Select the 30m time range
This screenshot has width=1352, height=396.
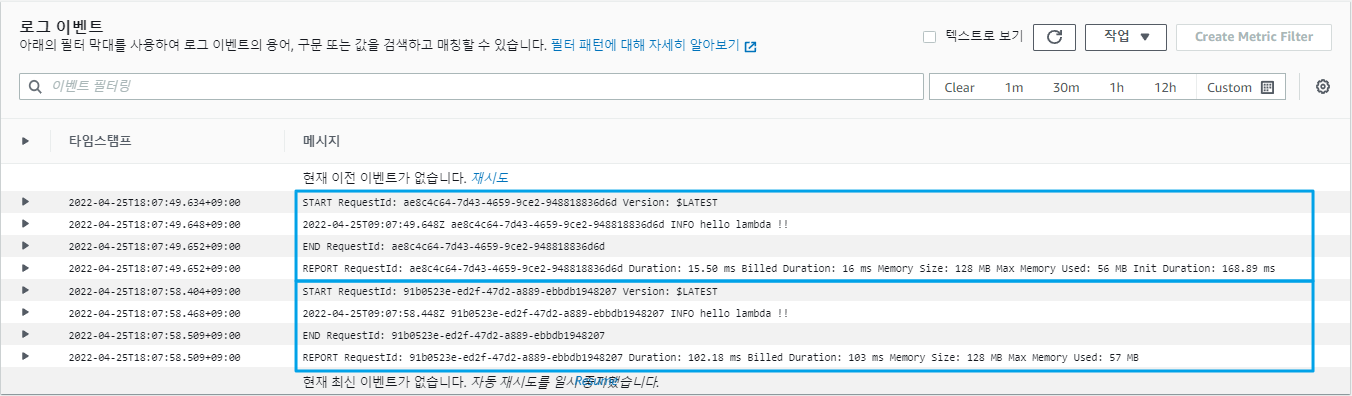click(1066, 87)
